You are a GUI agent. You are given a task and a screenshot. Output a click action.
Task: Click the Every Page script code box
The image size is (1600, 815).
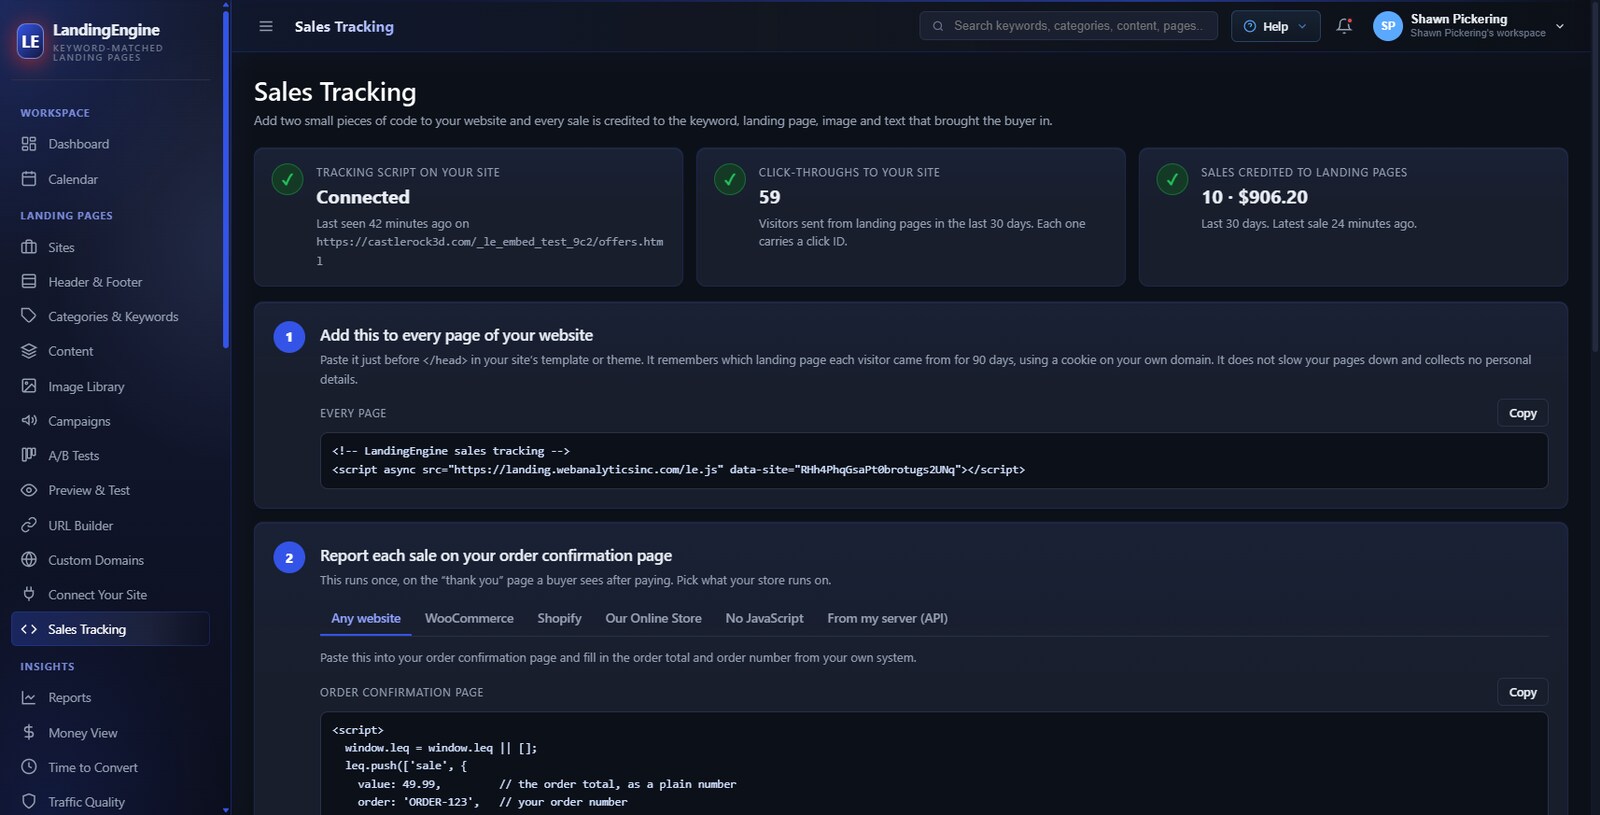pyautogui.click(x=934, y=460)
